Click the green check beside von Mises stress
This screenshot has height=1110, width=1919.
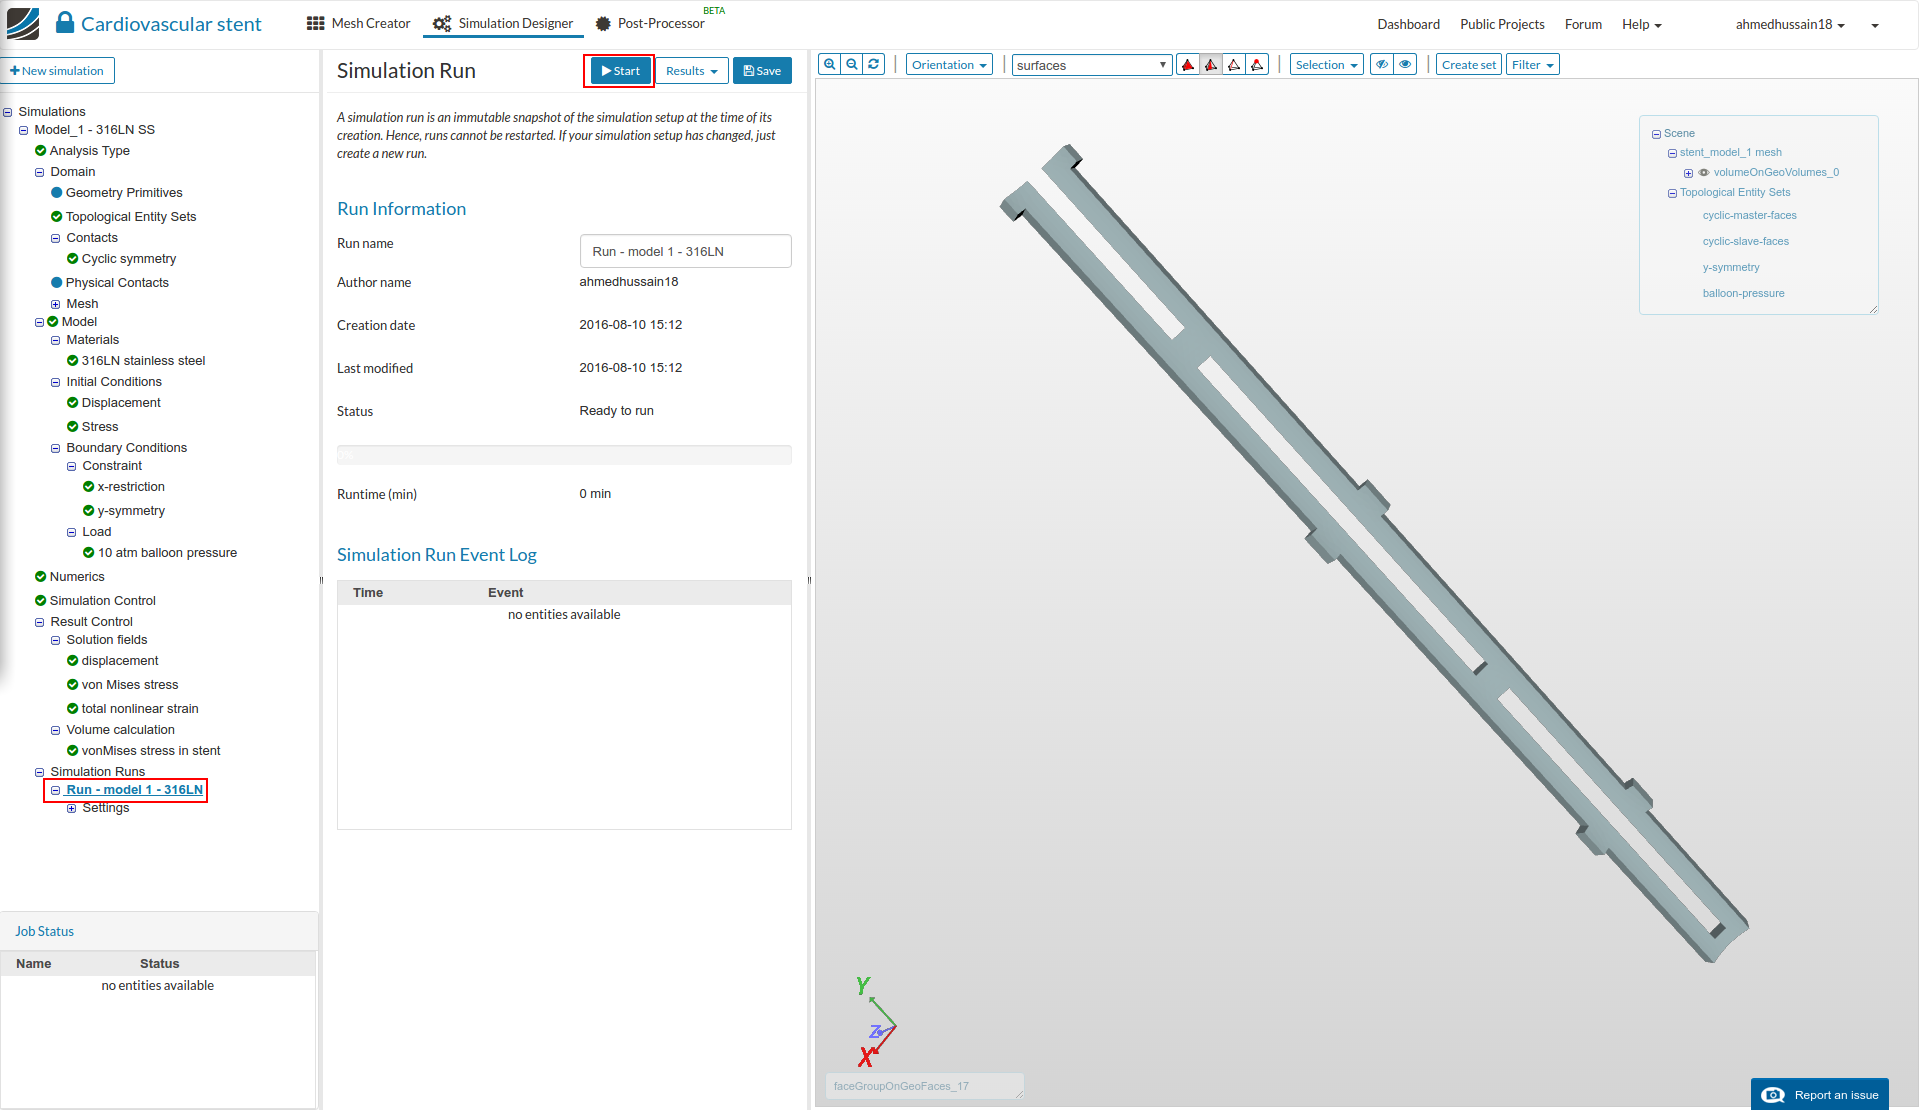tap(73, 685)
